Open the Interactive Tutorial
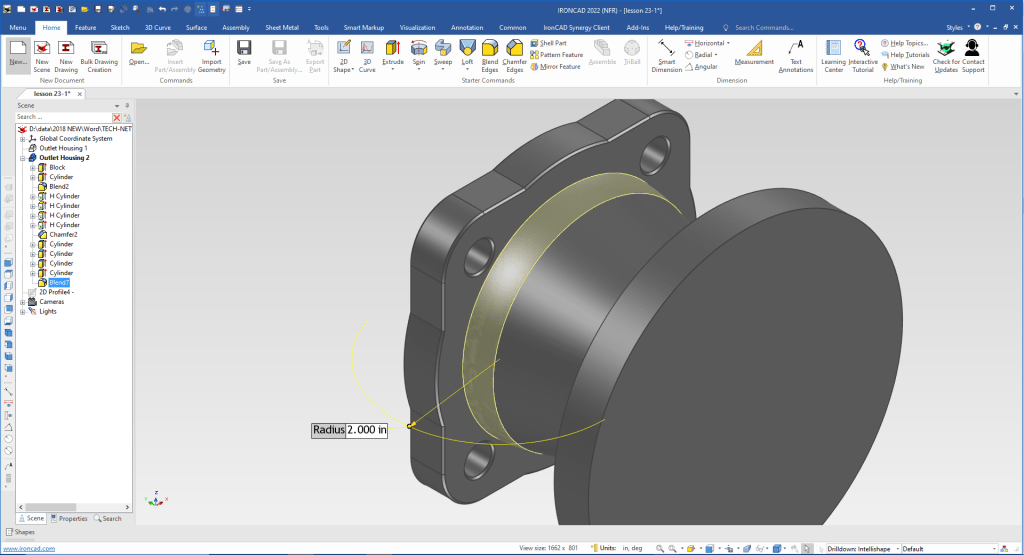Screen dimensions: 1024x555 coord(862,48)
